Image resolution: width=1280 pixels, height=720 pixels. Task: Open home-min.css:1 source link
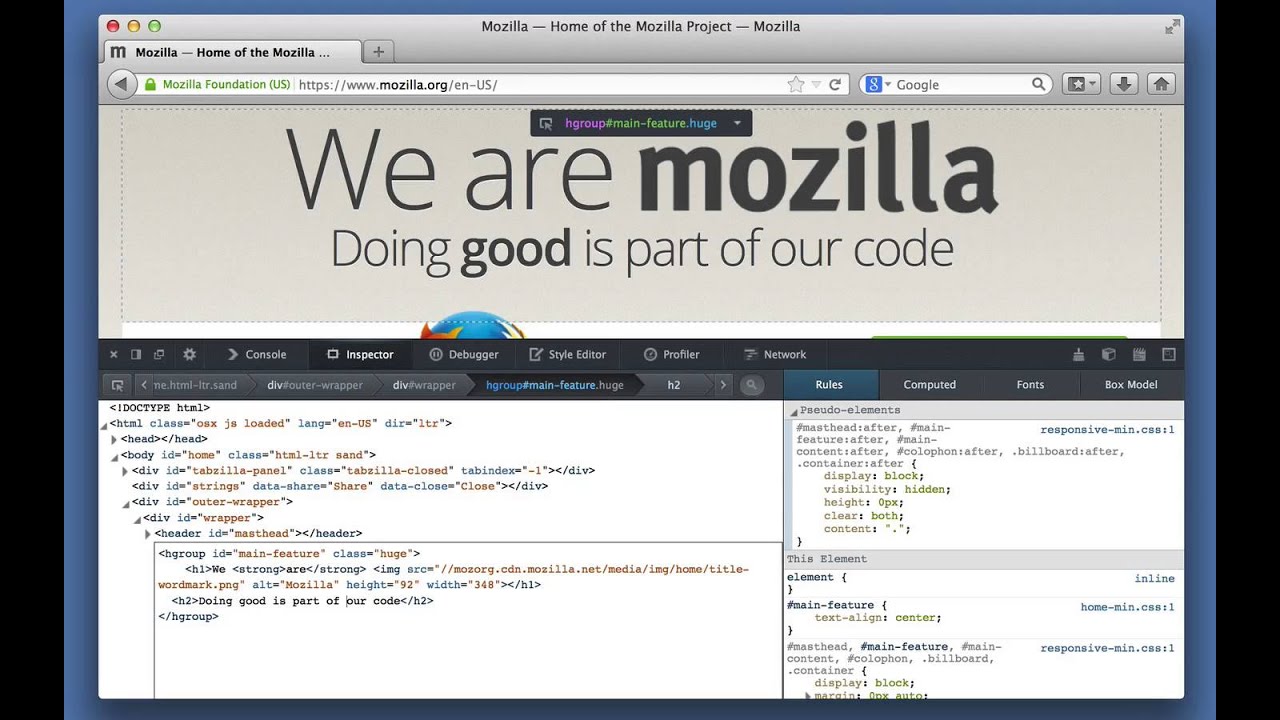point(1127,607)
